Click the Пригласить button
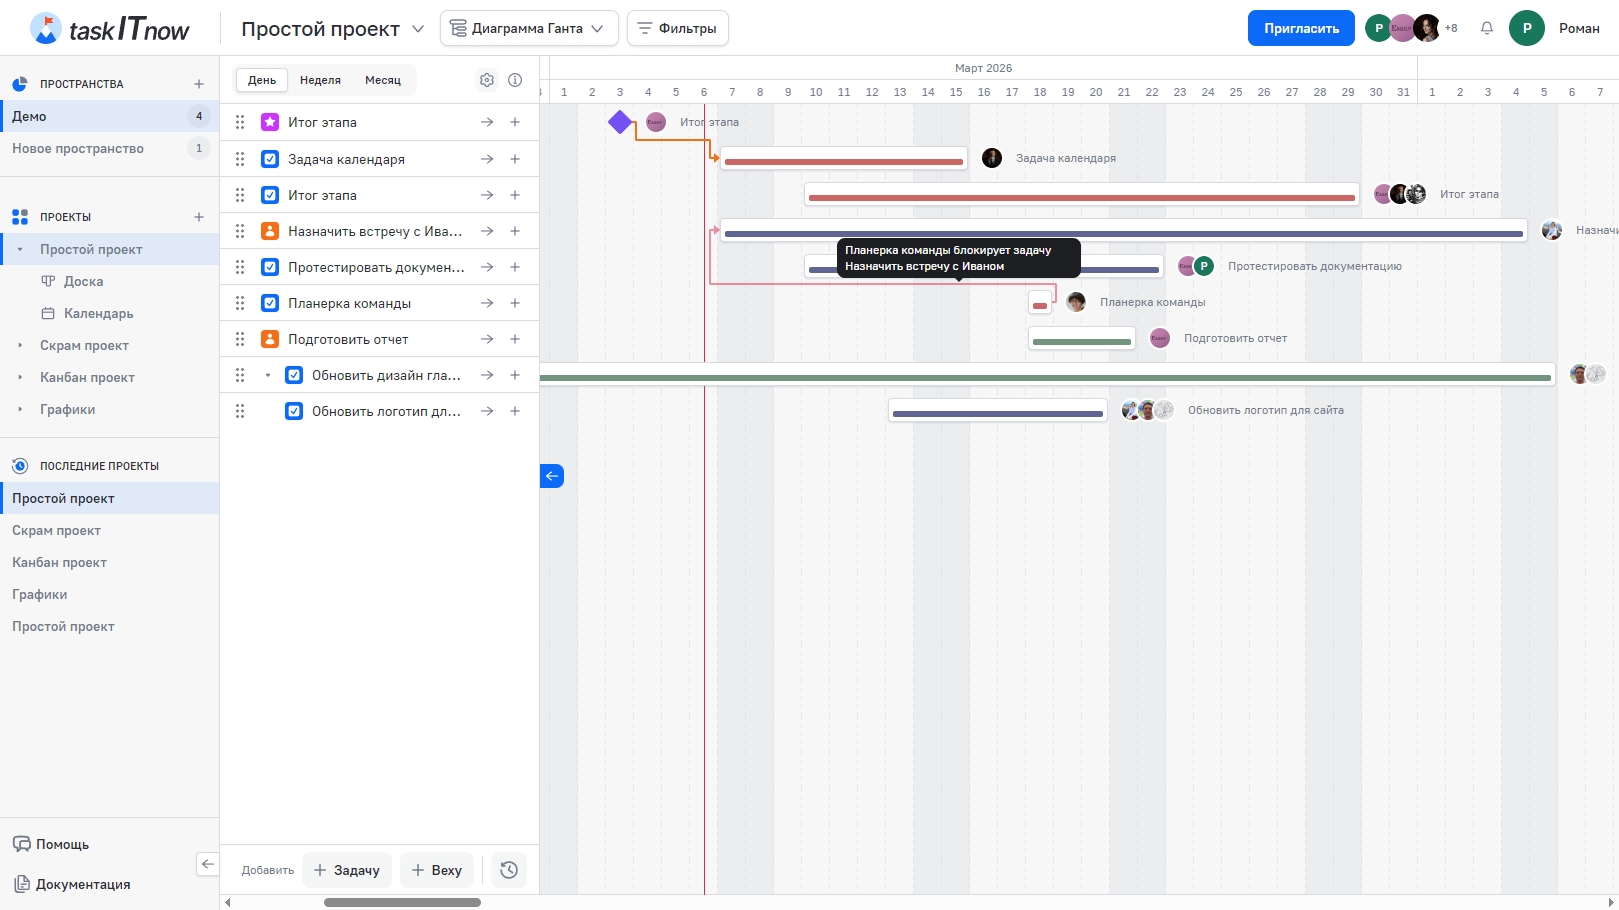Image resolution: width=1619 pixels, height=910 pixels. (x=1300, y=28)
